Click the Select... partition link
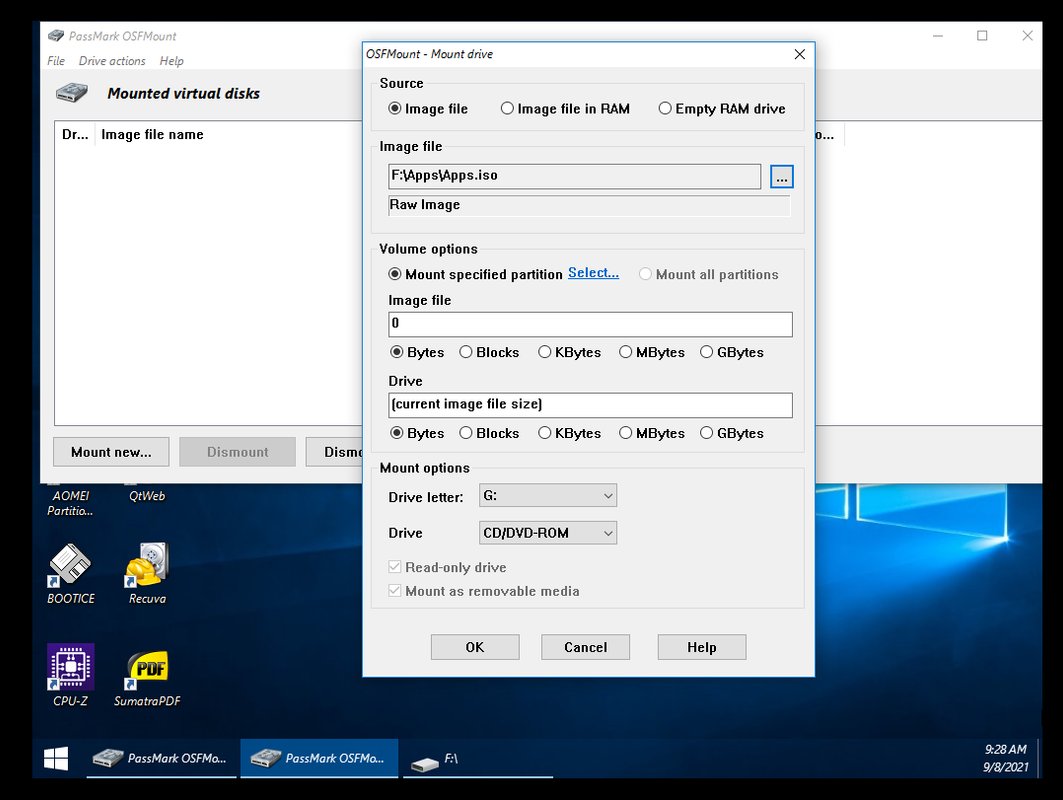 click(x=593, y=273)
